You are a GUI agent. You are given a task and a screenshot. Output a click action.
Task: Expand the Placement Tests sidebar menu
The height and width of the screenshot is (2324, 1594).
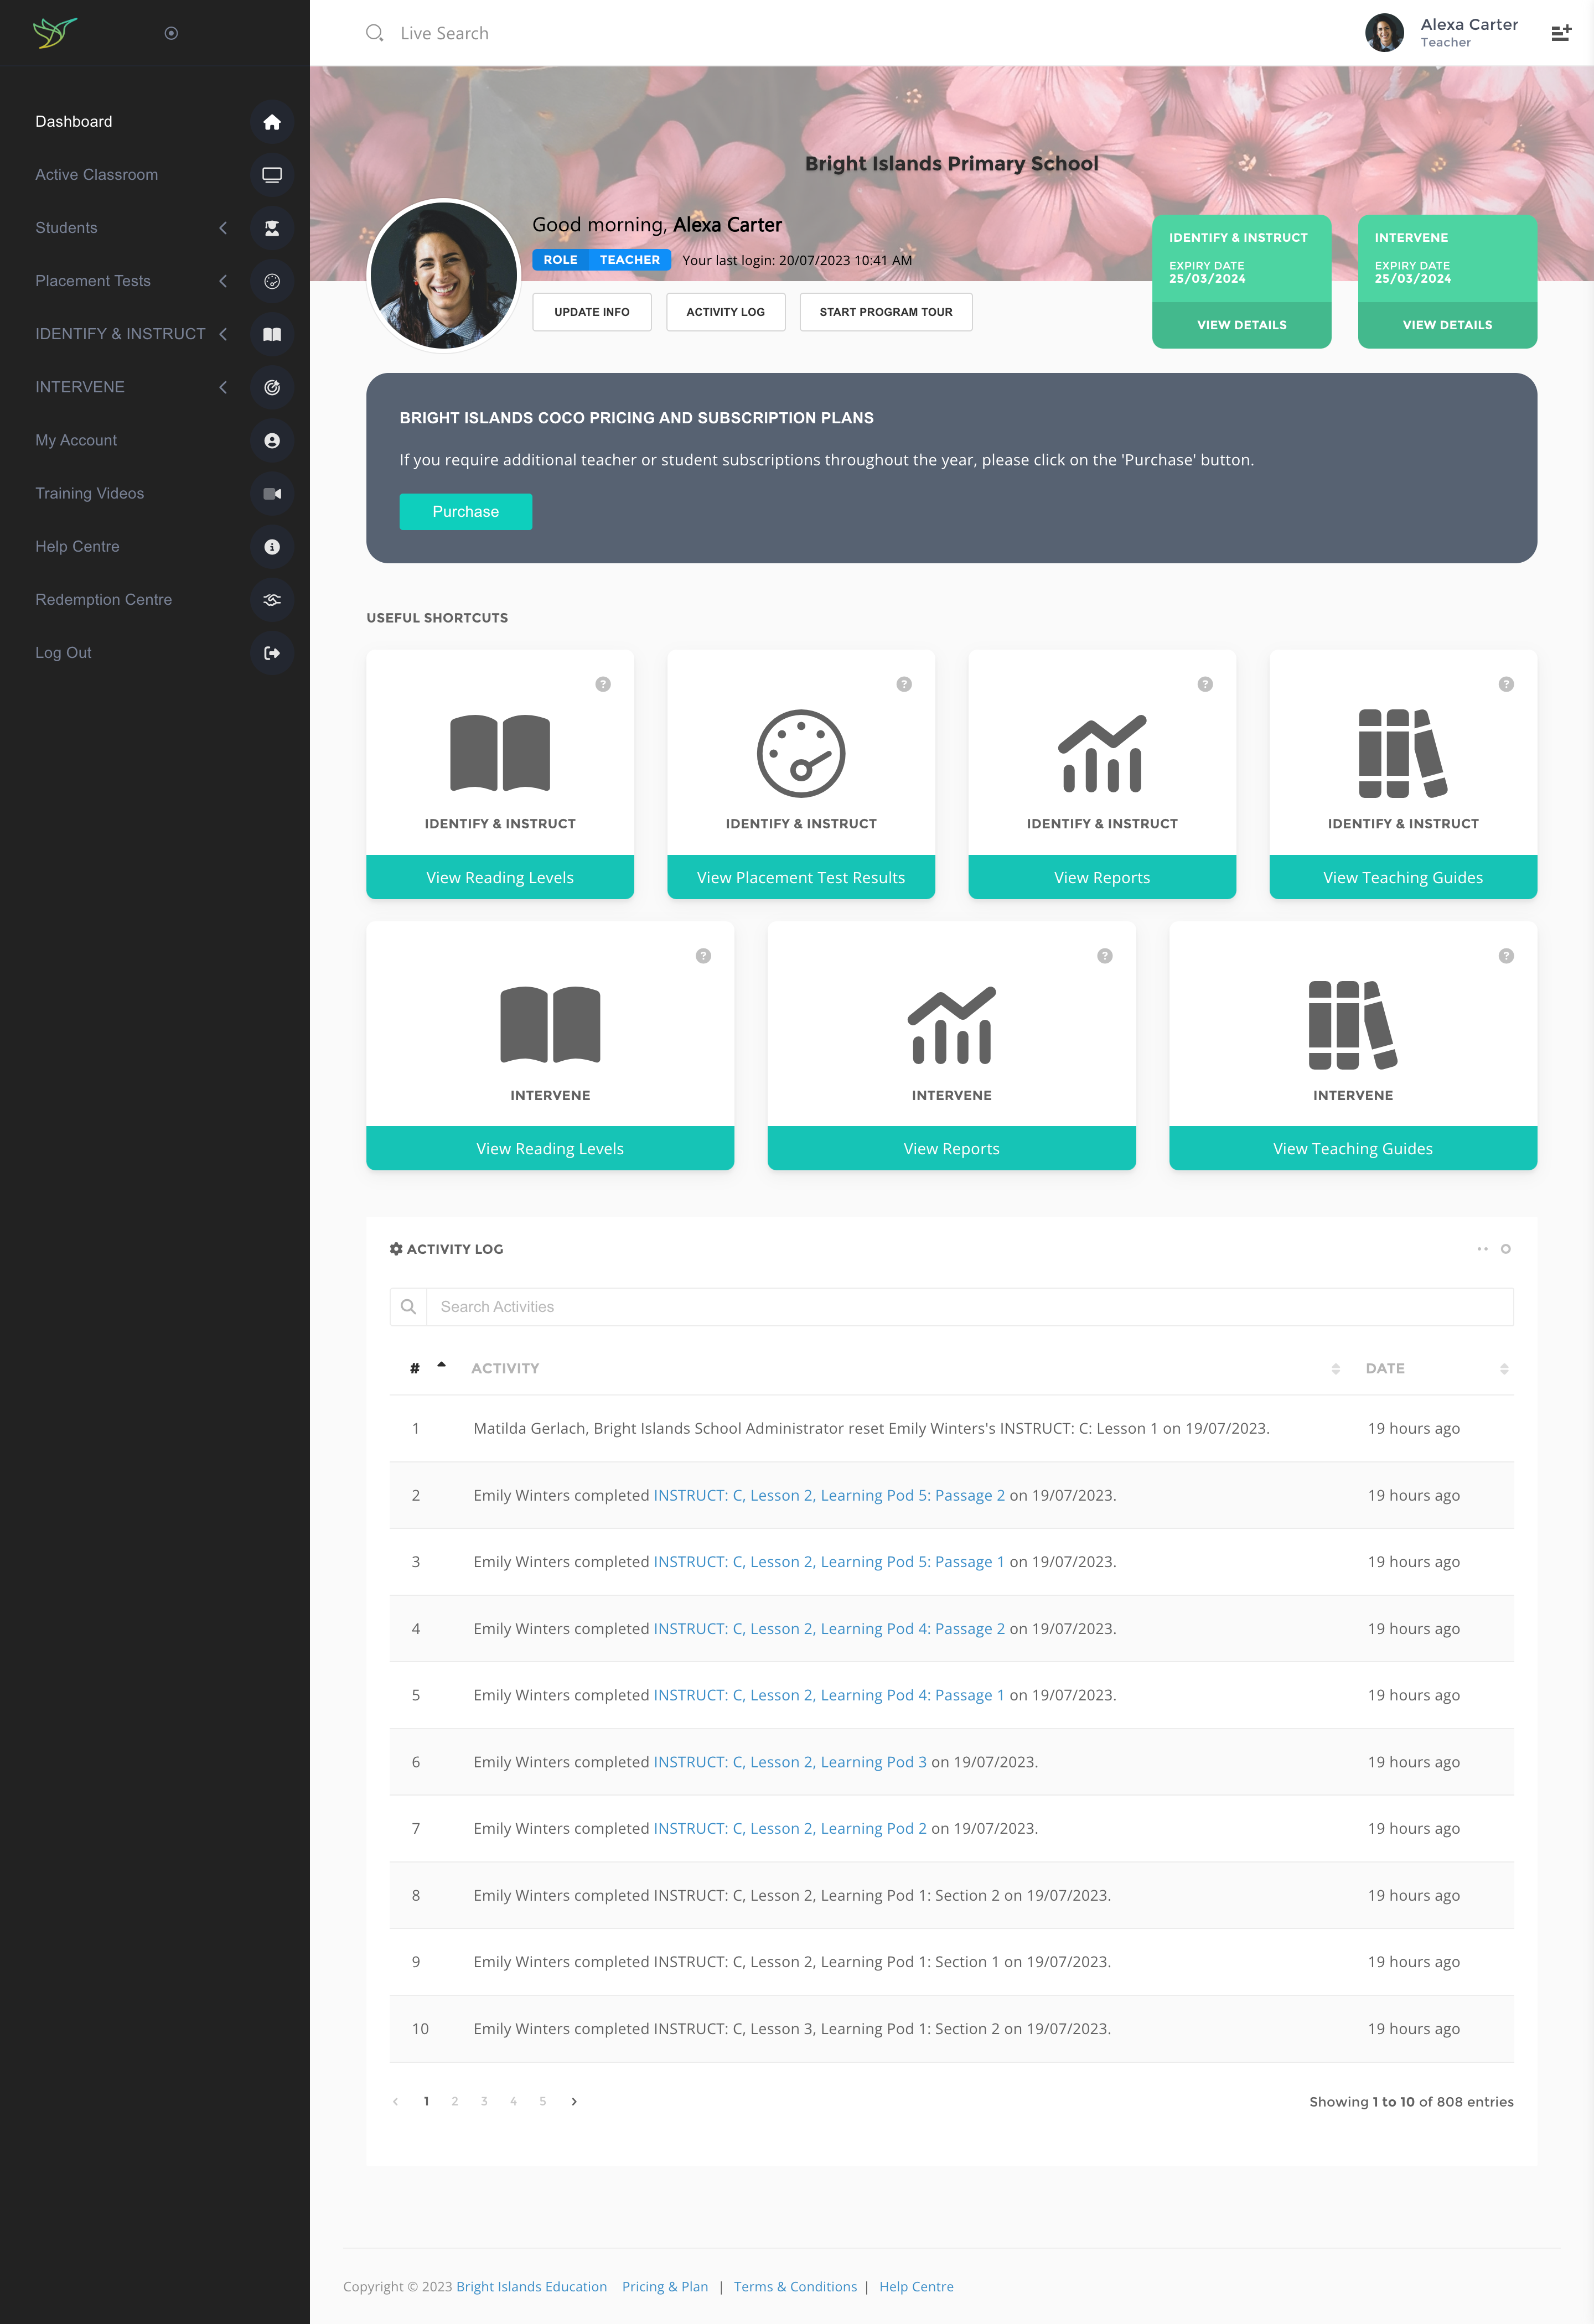223,281
